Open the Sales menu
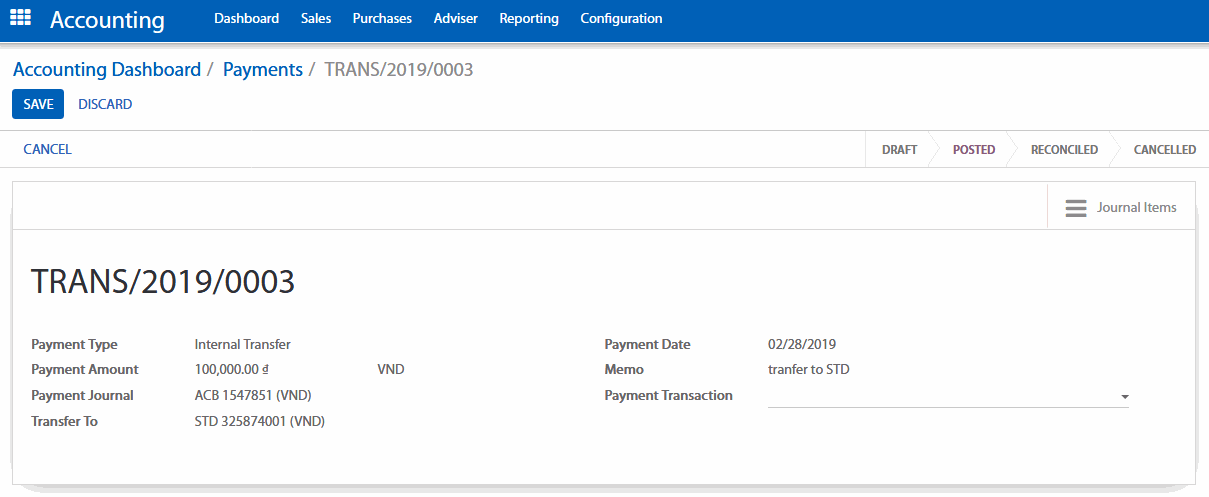Image resolution: width=1209 pixels, height=497 pixels. pos(316,19)
